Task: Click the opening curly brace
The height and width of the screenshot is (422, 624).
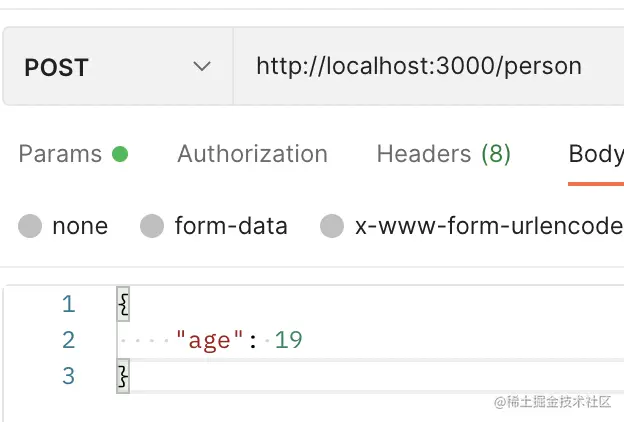Action: tap(124, 304)
